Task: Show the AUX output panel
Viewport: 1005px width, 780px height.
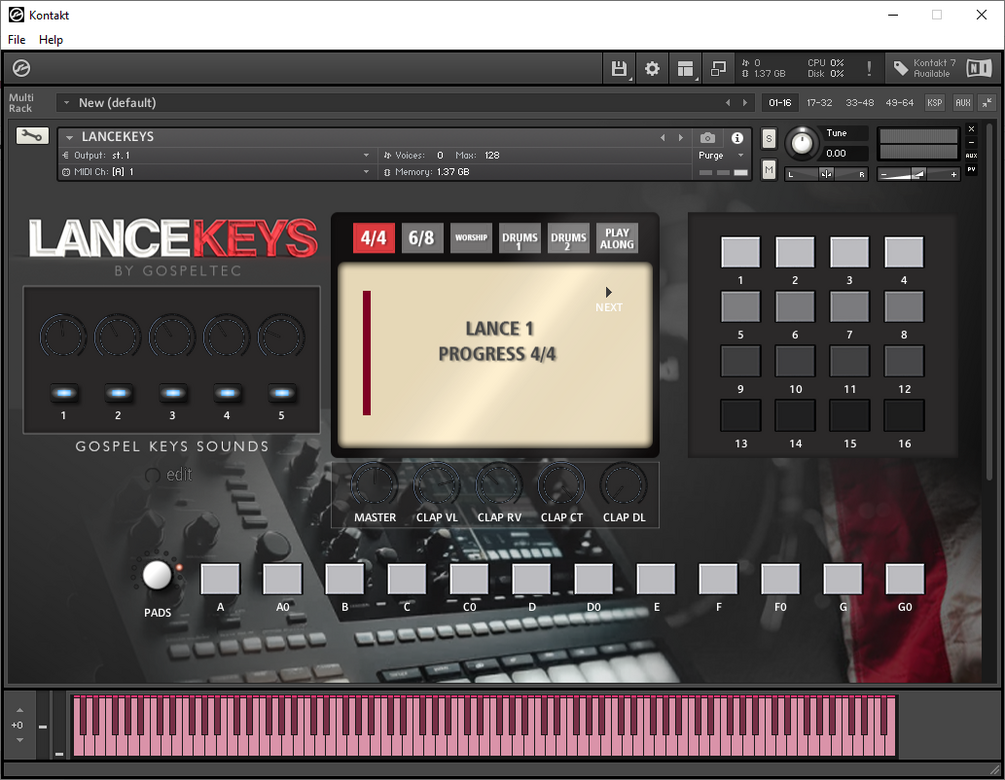Action: pos(963,103)
